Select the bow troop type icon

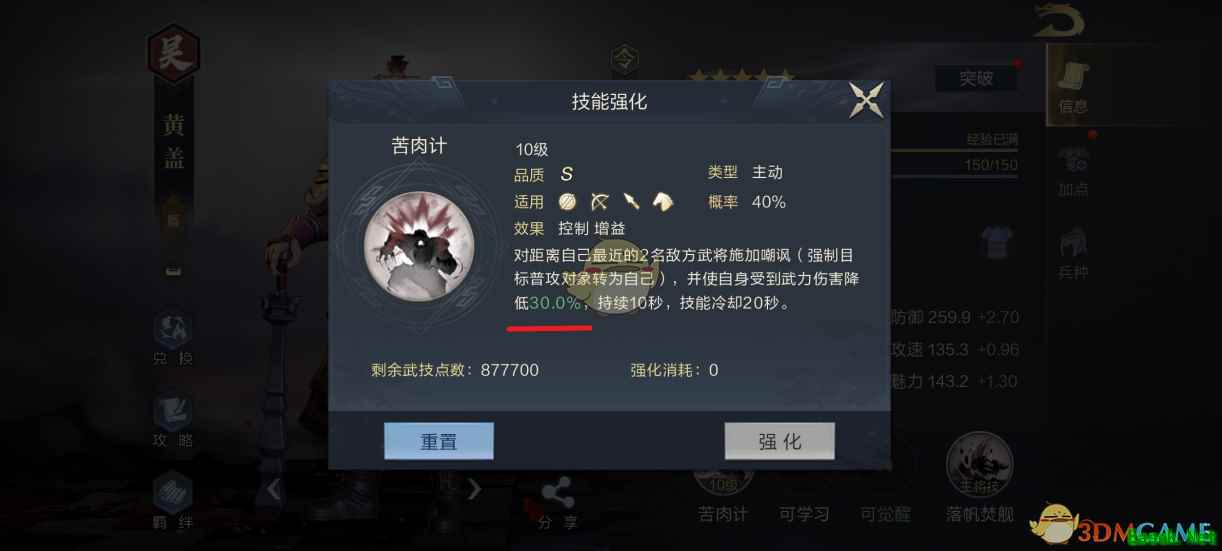pos(599,201)
